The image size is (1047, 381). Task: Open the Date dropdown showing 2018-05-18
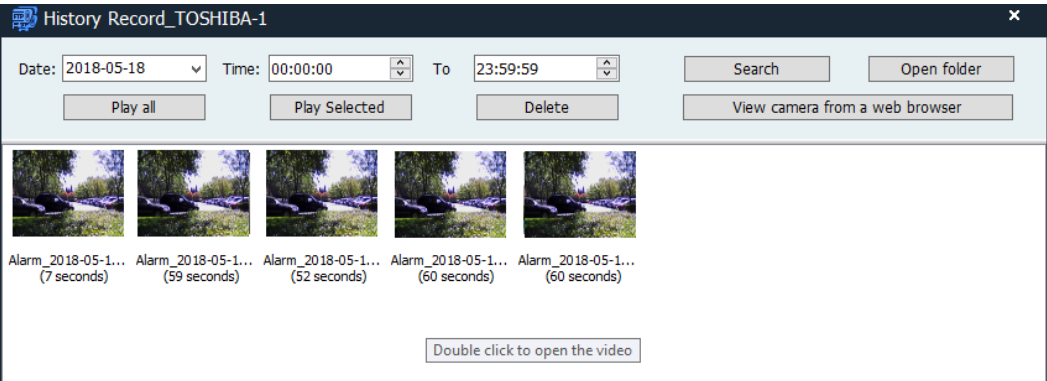(x=134, y=68)
